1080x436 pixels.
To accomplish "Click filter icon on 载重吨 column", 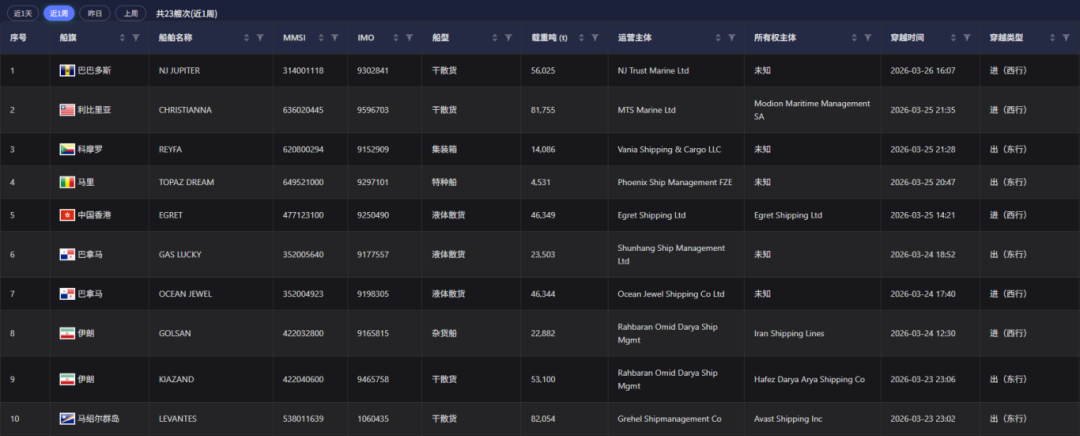I will tap(595, 37).
